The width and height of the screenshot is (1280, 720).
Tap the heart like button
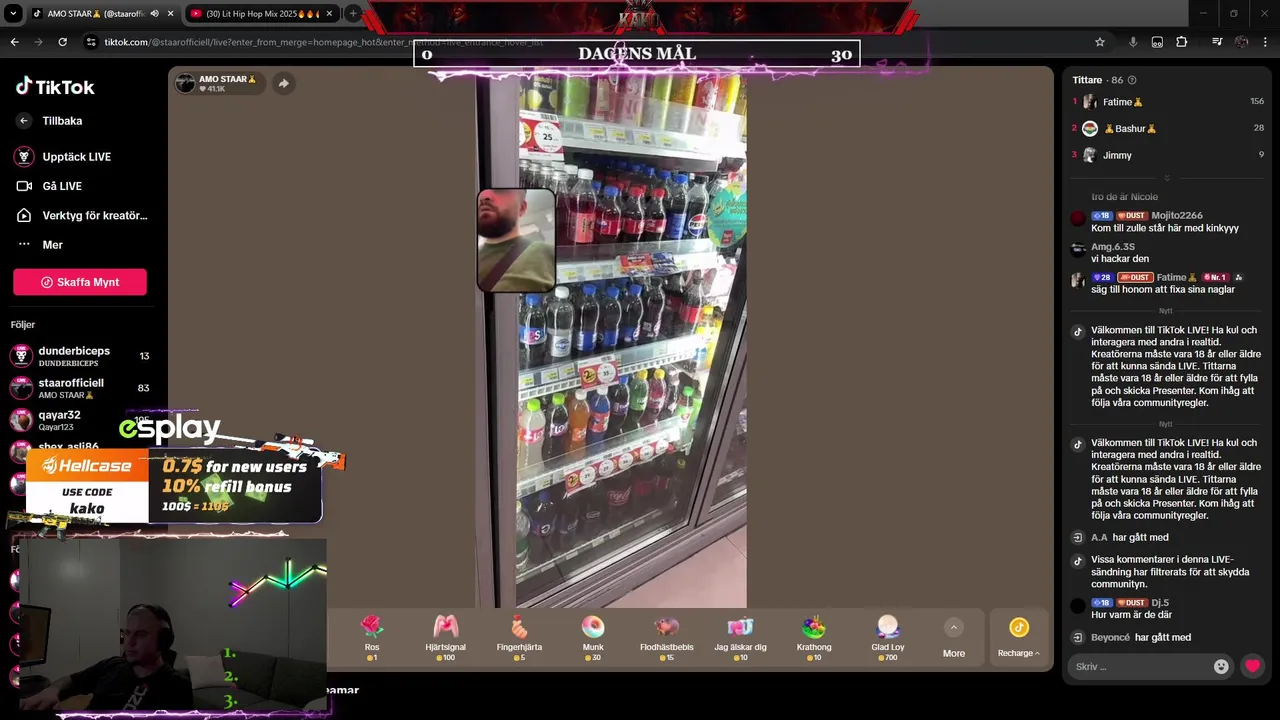1252,667
